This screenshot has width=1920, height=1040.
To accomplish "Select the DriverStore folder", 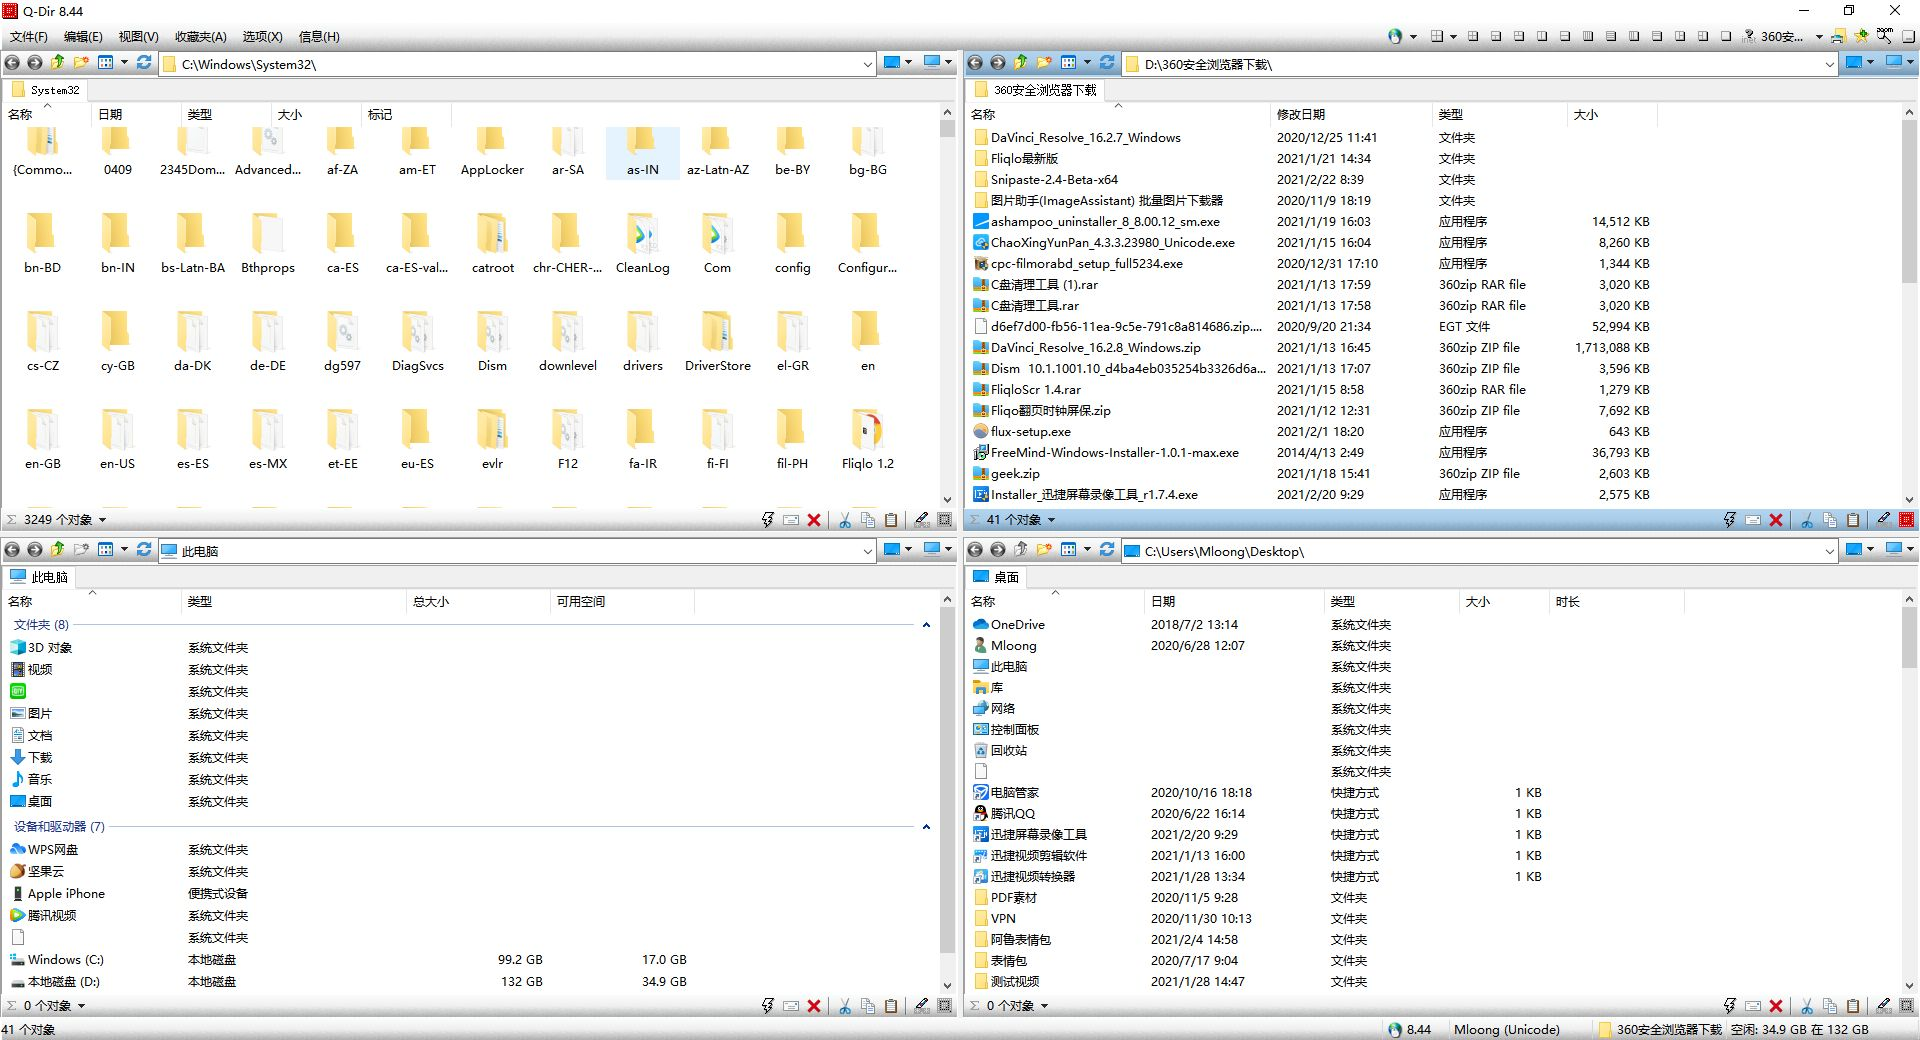I will [717, 342].
